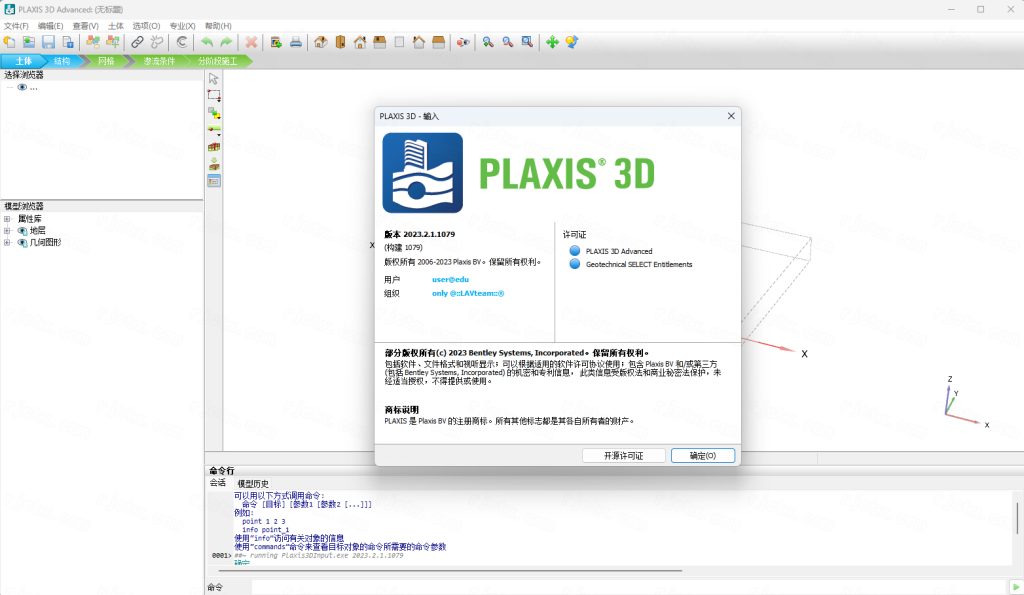Toggle the highlighted table view icon in side toolbar
1024x595 pixels.
(214, 181)
